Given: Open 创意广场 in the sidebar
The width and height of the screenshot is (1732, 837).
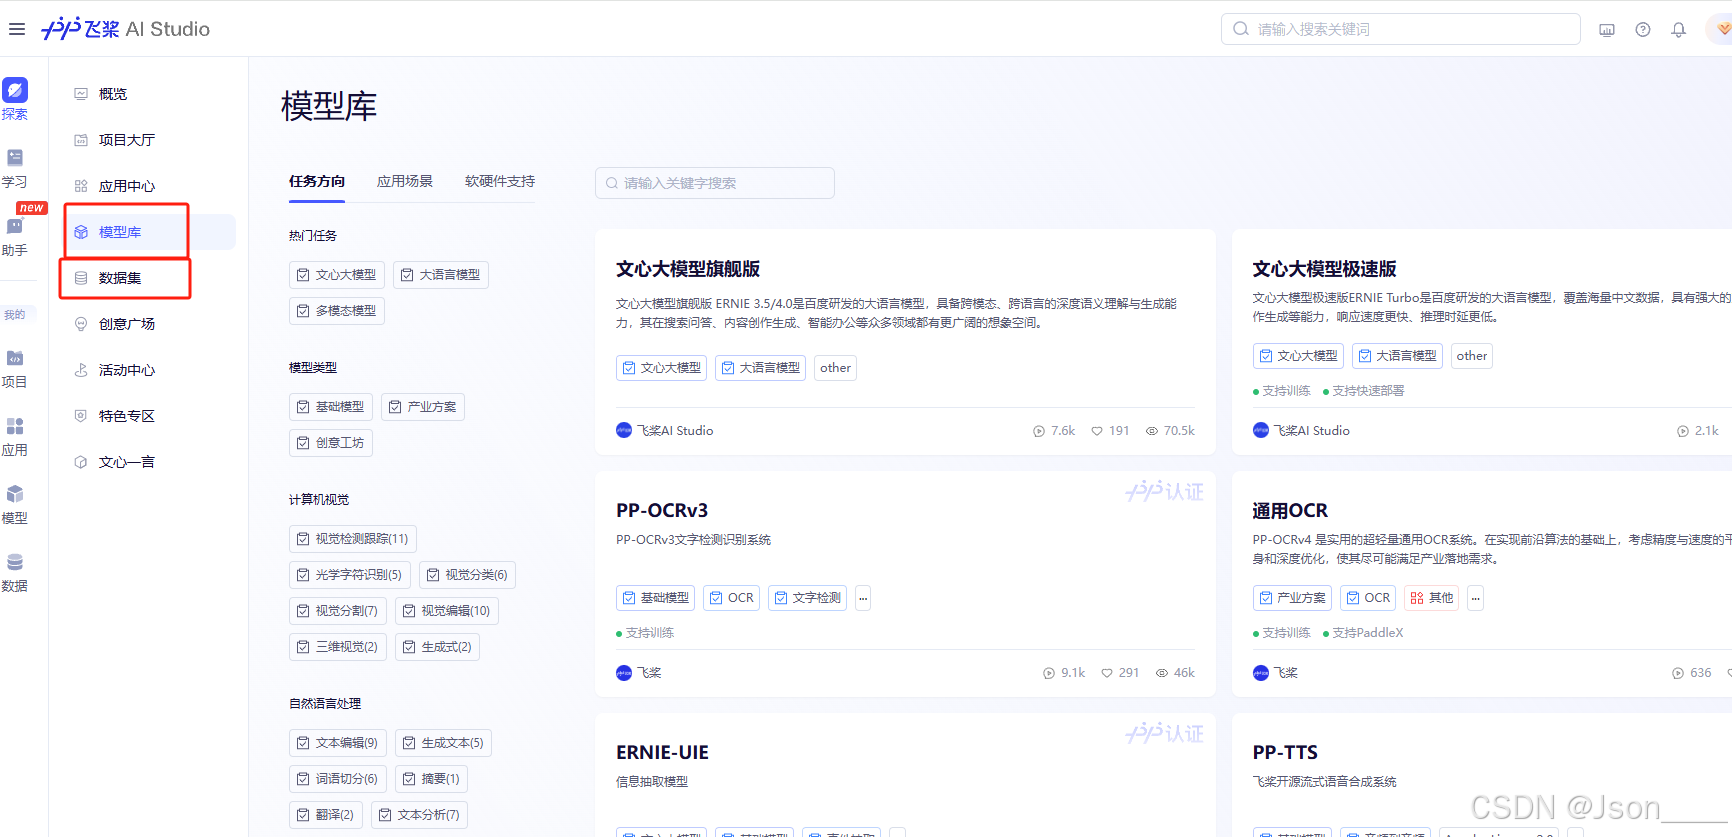Looking at the screenshot, I should (x=126, y=324).
